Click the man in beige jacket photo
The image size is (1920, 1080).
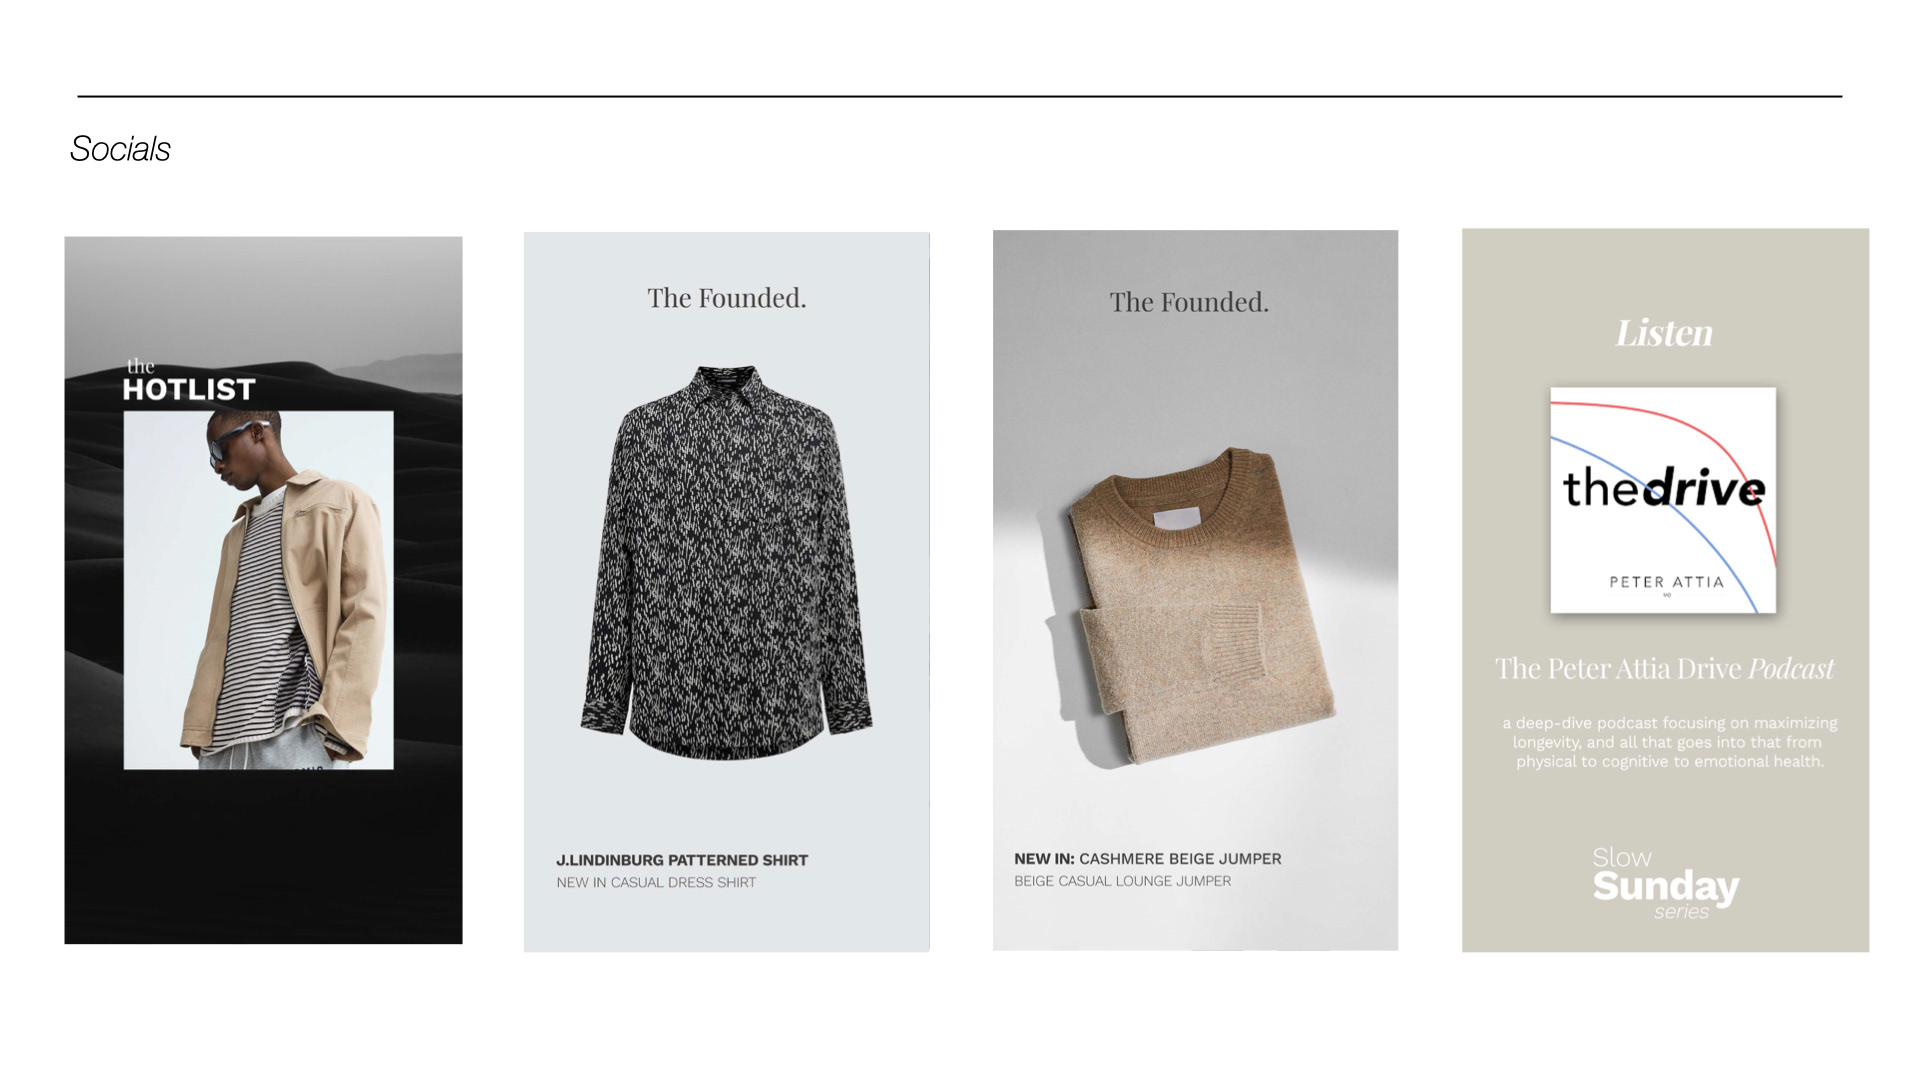click(x=258, y=590)
